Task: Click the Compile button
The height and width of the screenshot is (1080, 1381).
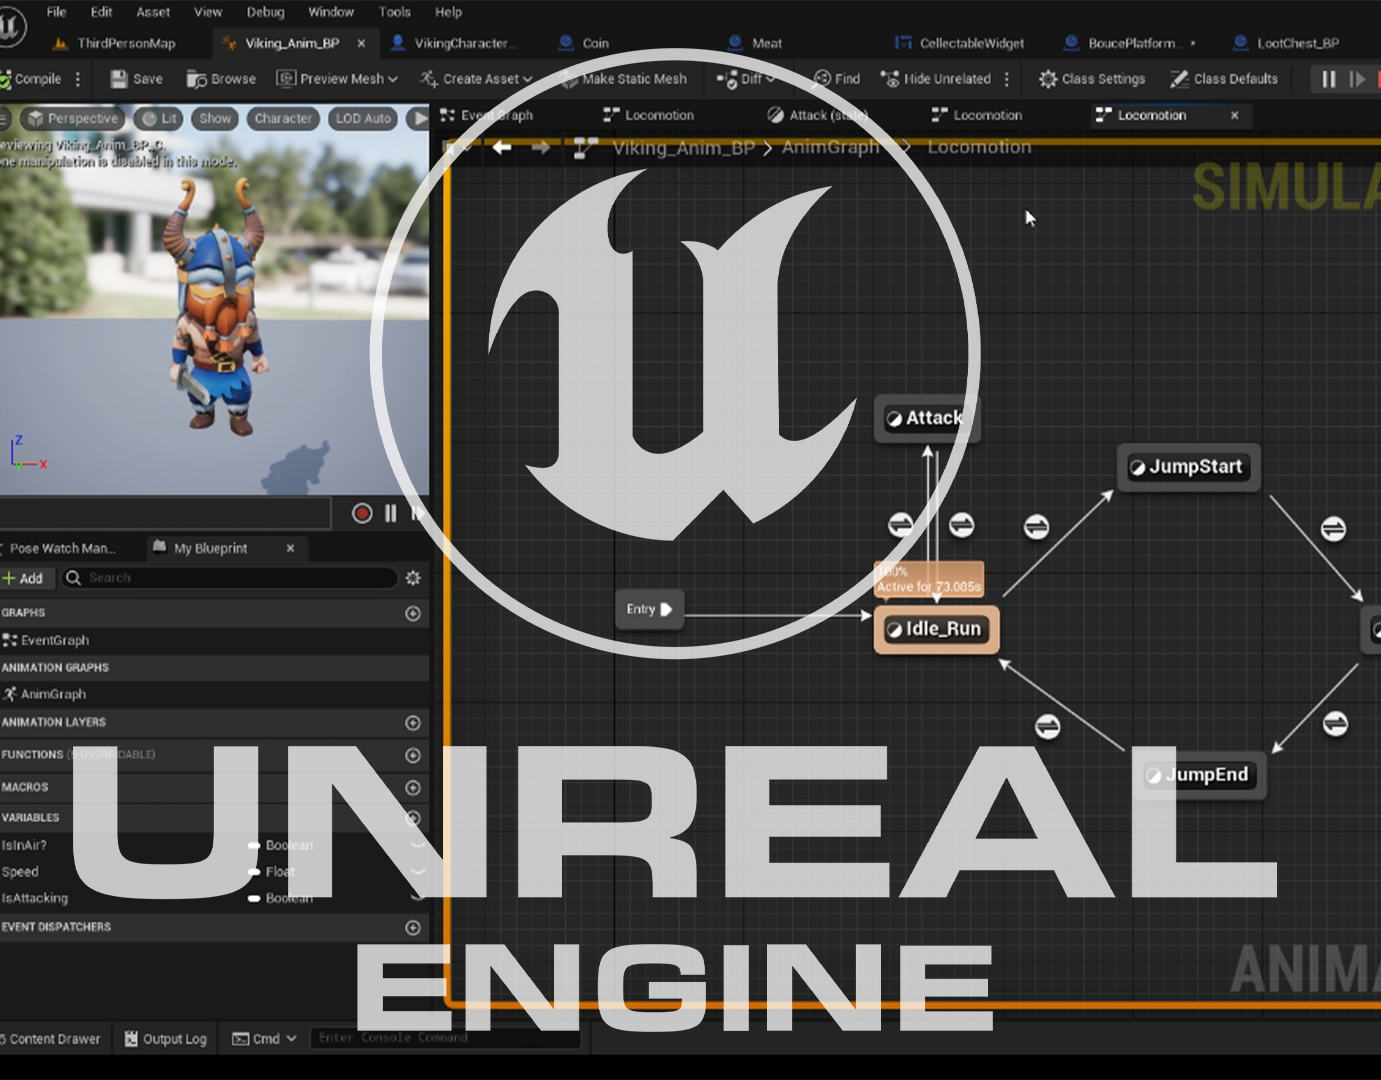Action: 31,79
